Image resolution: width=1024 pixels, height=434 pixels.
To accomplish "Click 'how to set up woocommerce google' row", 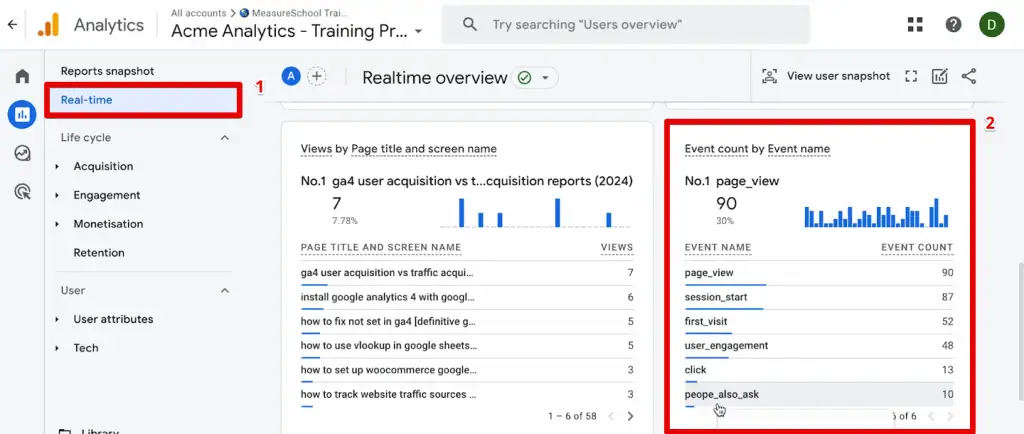I will coord(466,370).
